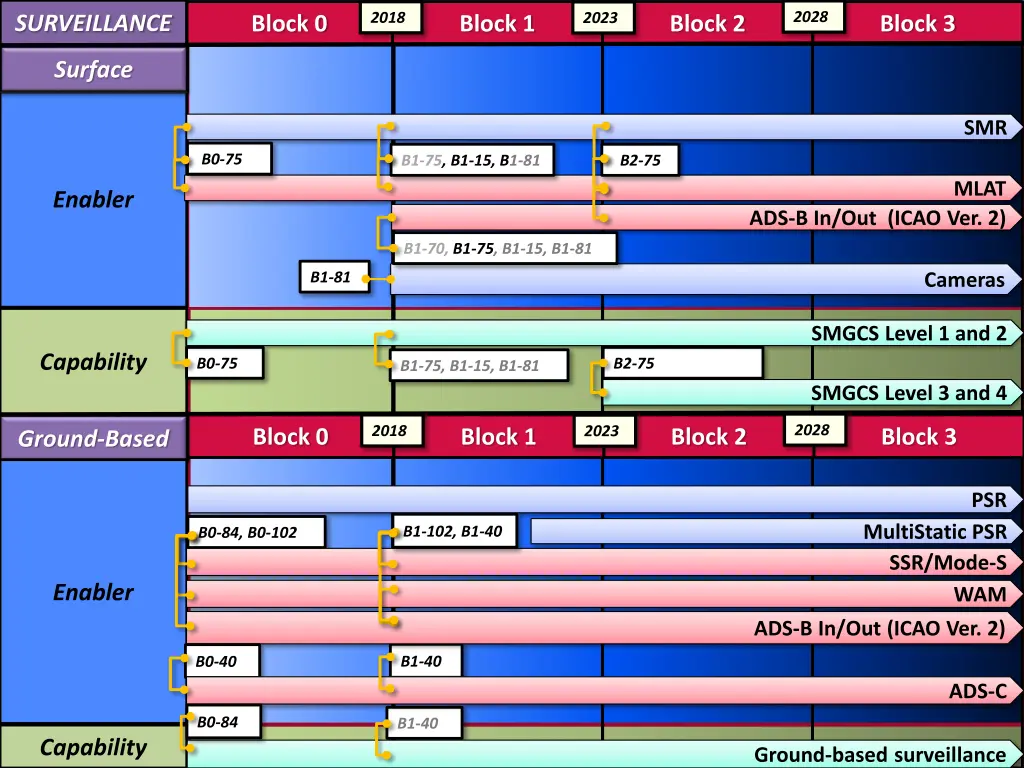The width and height of the screenshot is (1024, 768).
Task: Click the 2023 marker in the top timeline
Action: [600, 18]
